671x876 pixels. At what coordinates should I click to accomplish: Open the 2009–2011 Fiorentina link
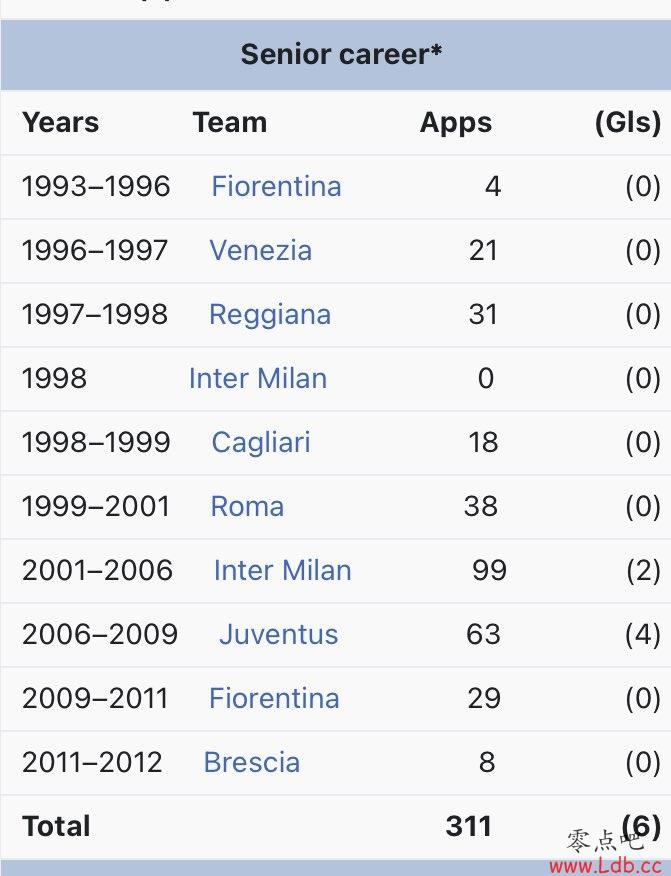click(274, 698)
